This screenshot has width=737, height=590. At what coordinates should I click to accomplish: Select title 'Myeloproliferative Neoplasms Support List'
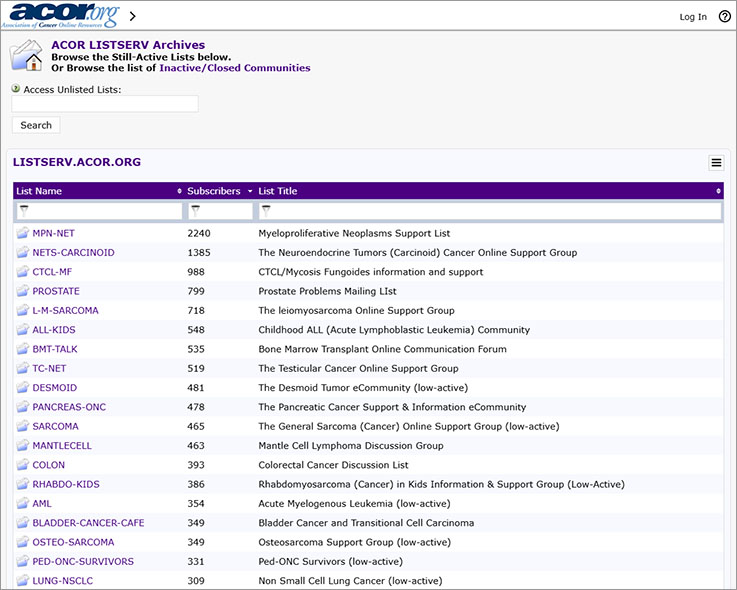click(354, 233)
